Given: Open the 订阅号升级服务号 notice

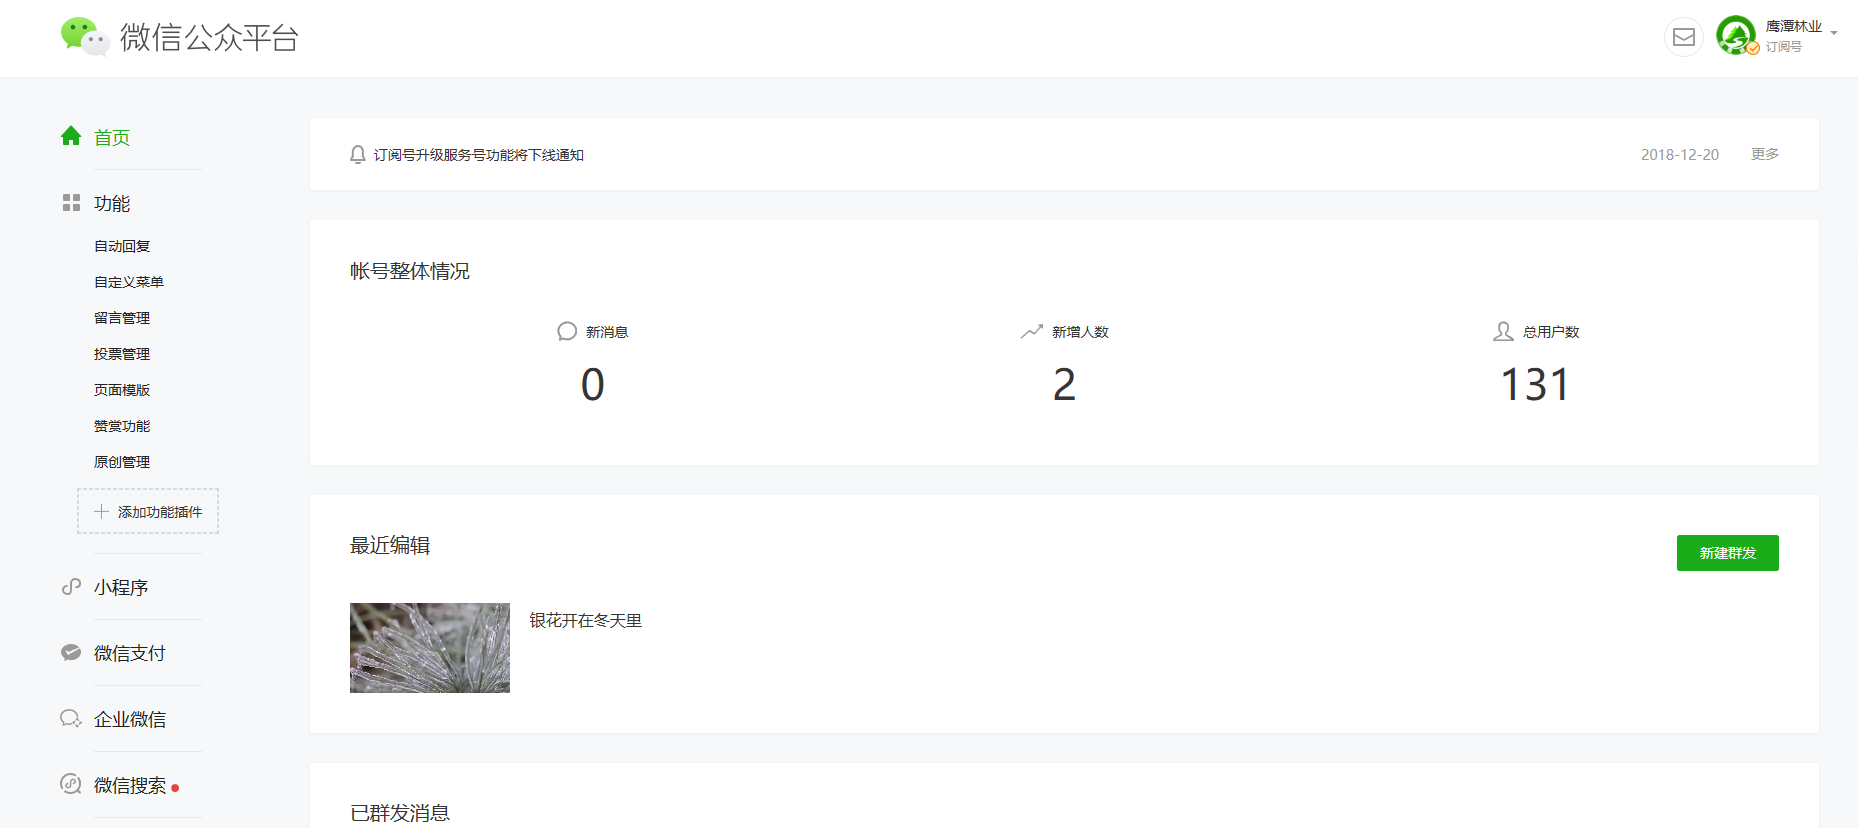Looking at the screenshot, I should point(479,155).
